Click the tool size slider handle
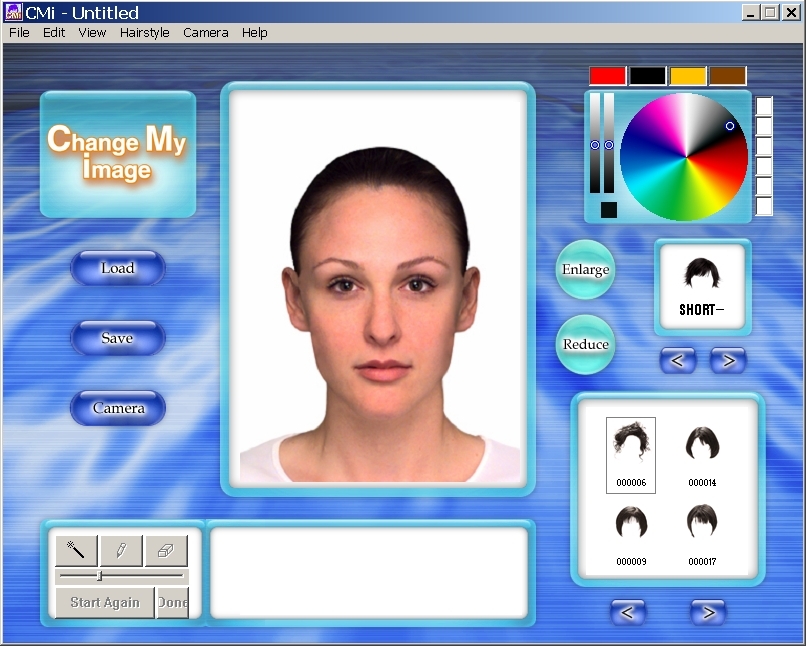This screenshot has width=807, height=647. point(99,576)
